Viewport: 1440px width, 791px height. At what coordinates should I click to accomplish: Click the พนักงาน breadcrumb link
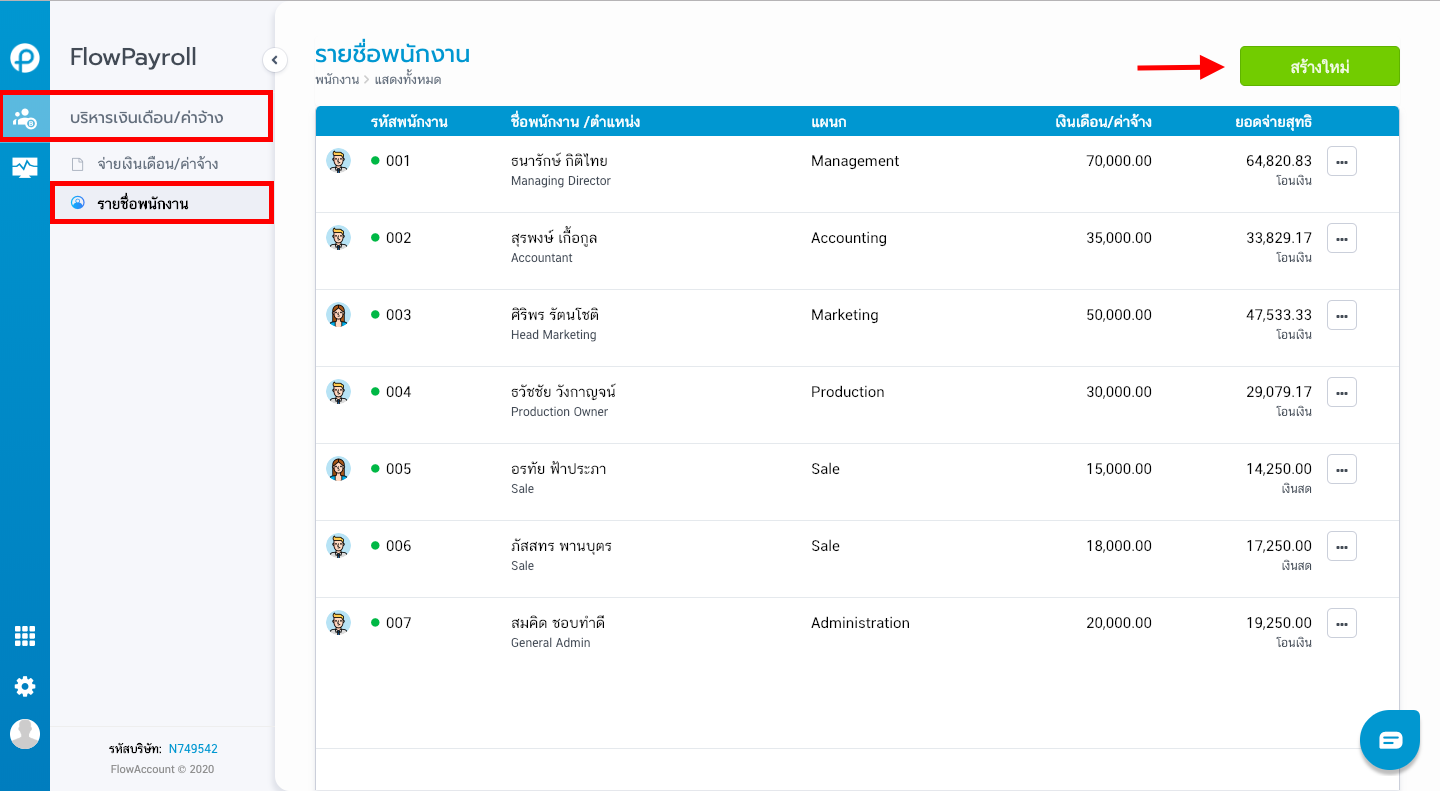(x=337, y=80)
